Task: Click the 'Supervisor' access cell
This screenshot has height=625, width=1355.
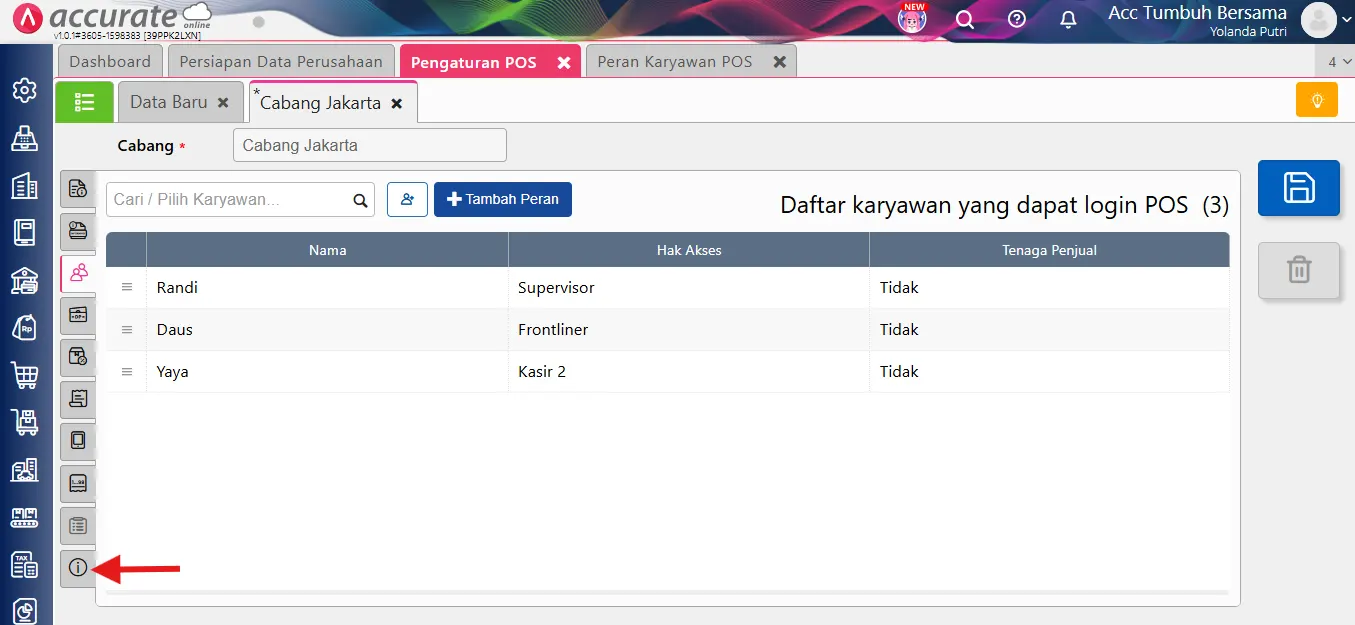Action: click(x=689, y=287)
